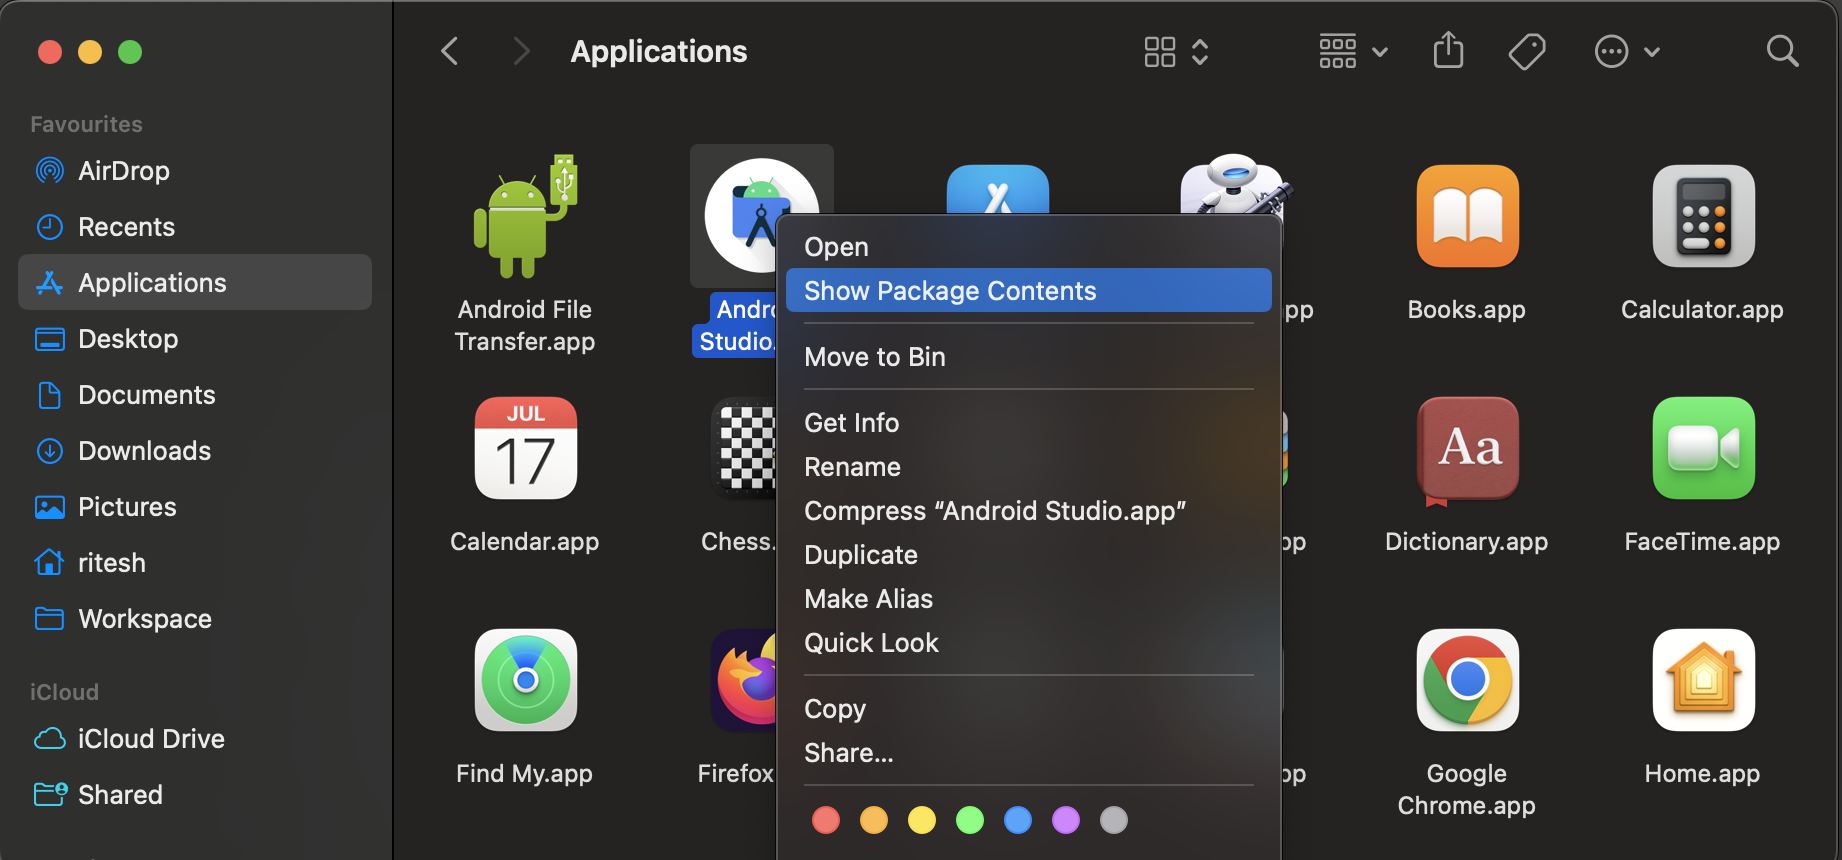1842x860 pixels.
Task: Click the Calculator.app file name
Action: [1702, 310]
